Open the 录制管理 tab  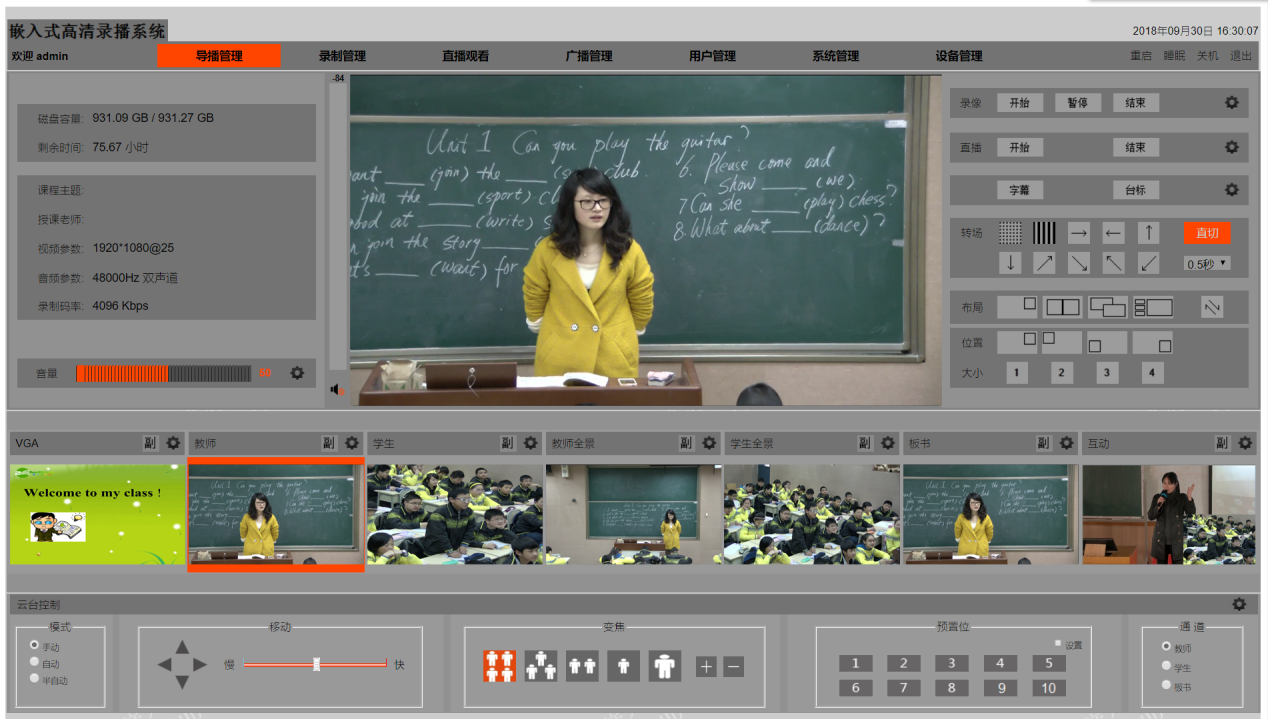pos(342,56)
